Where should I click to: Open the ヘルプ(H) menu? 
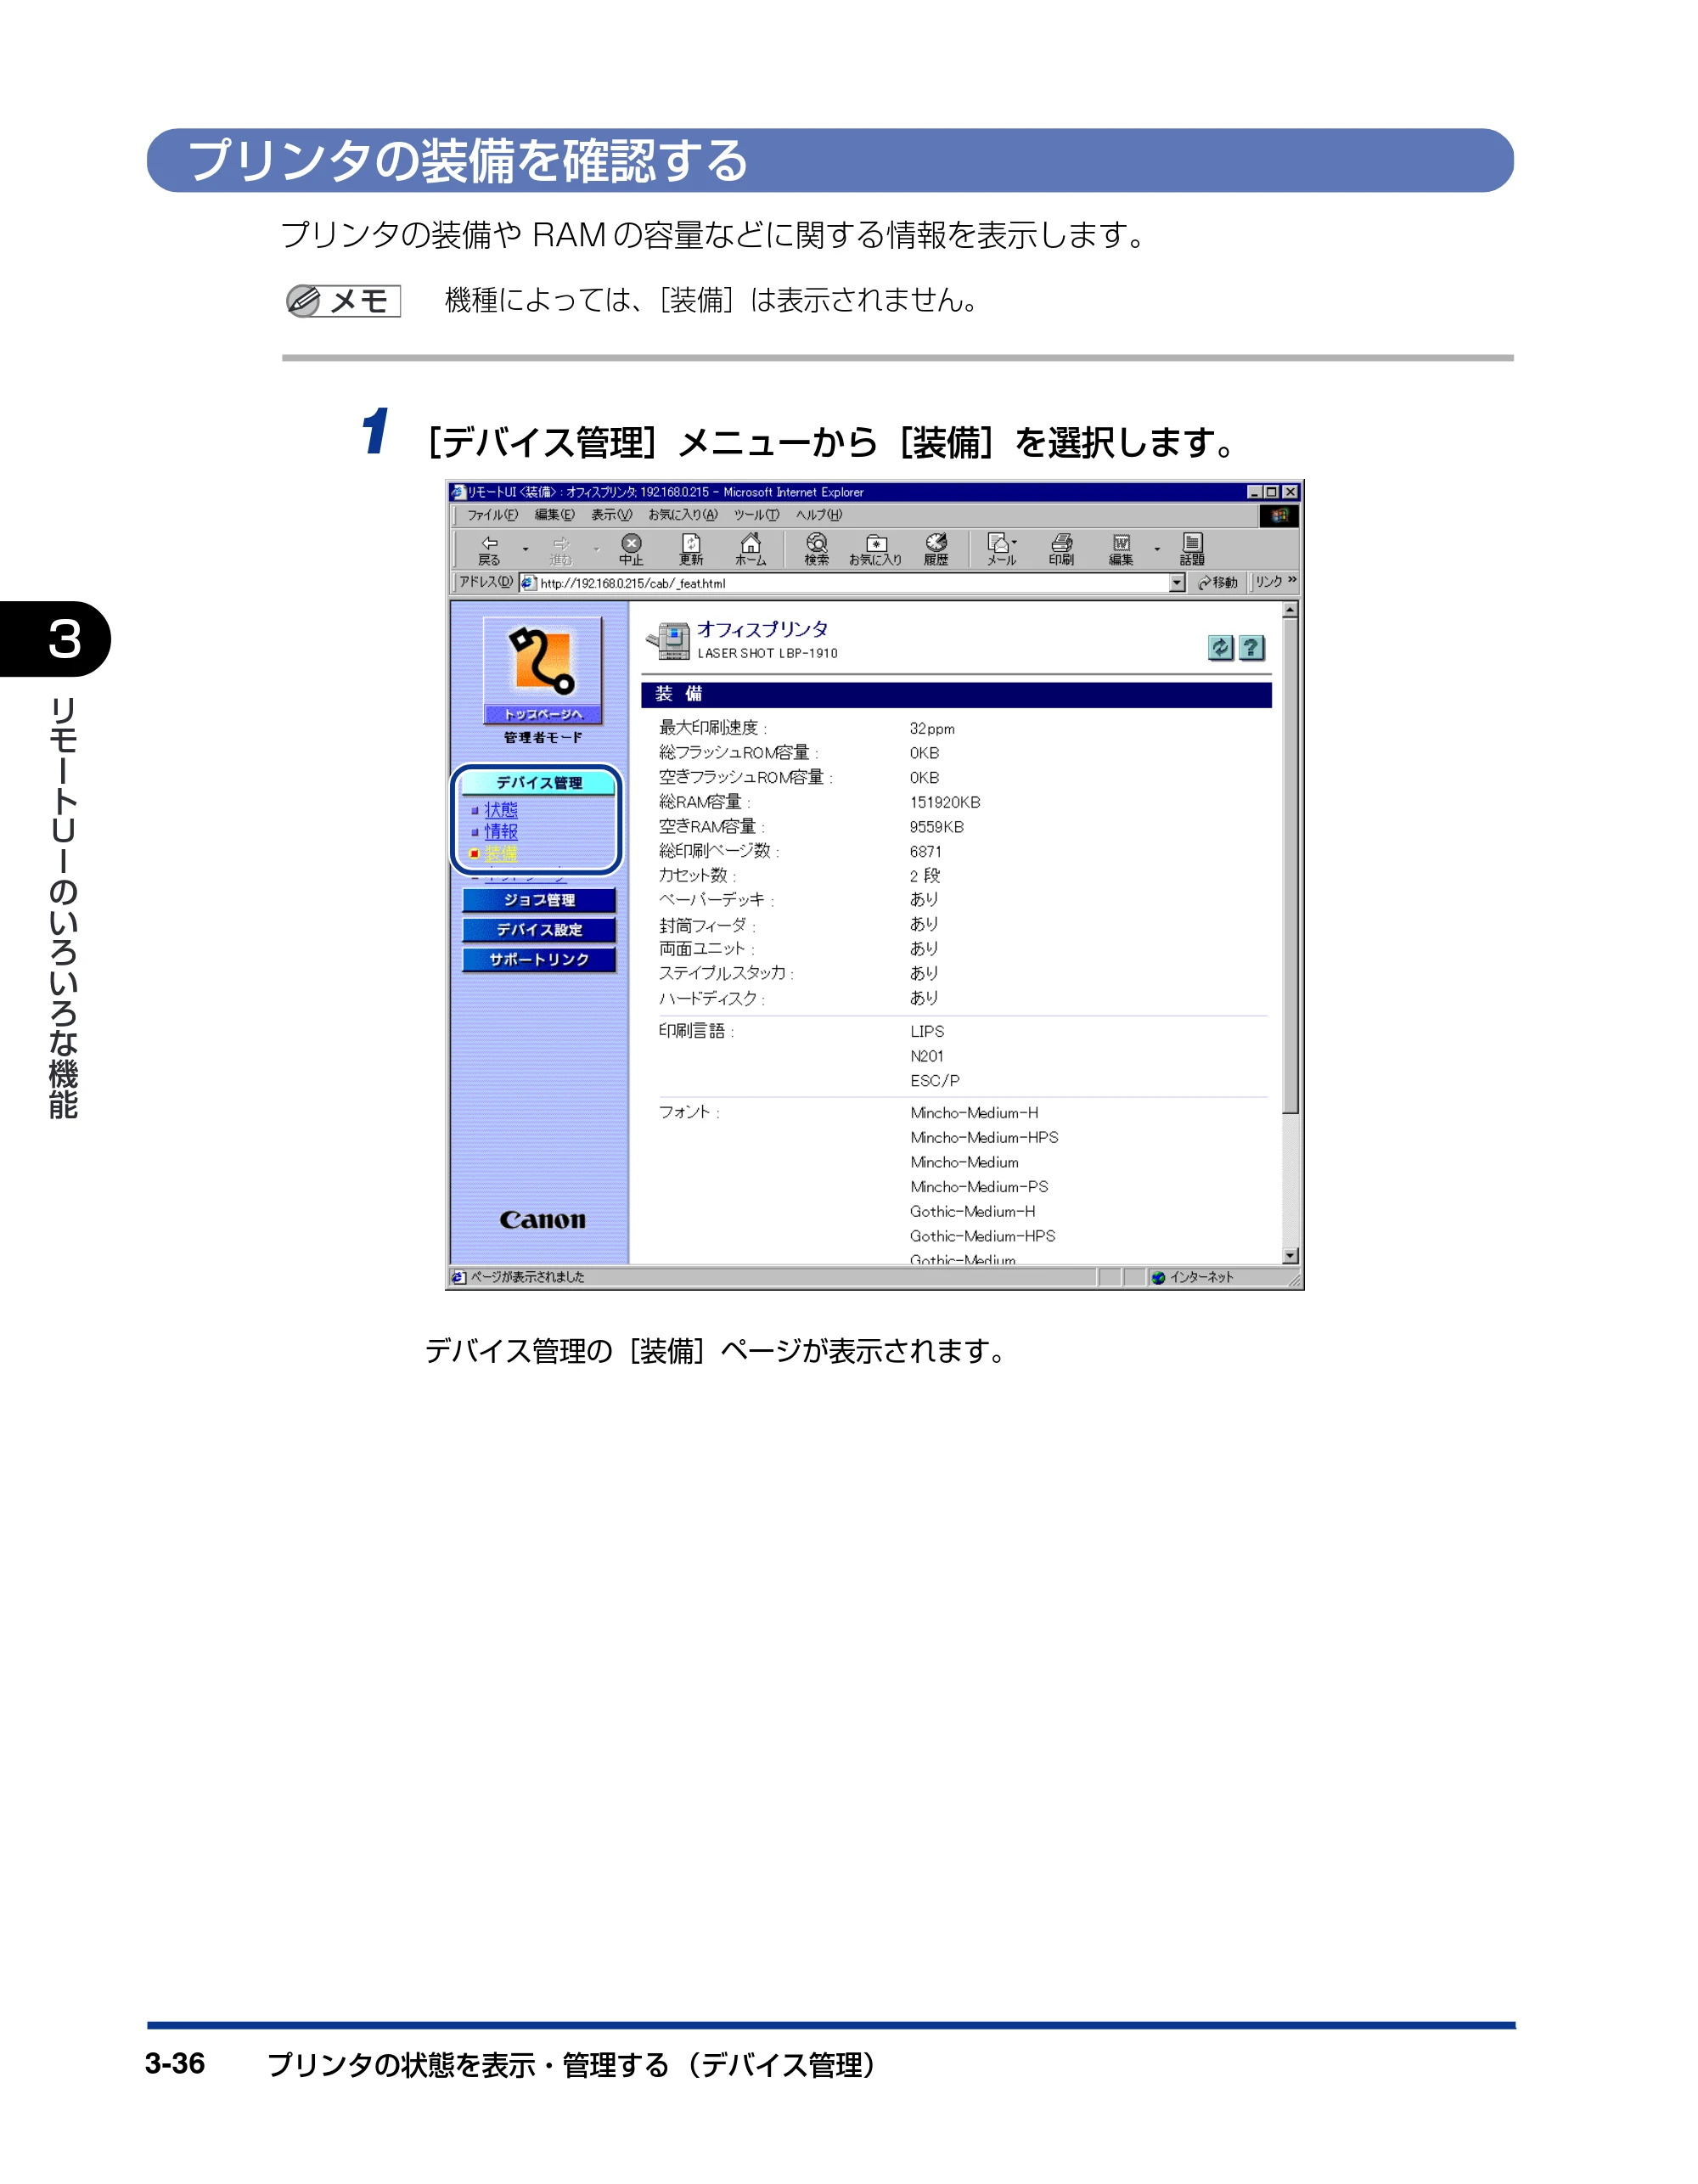pyautogui.click(x=819, y=515)
